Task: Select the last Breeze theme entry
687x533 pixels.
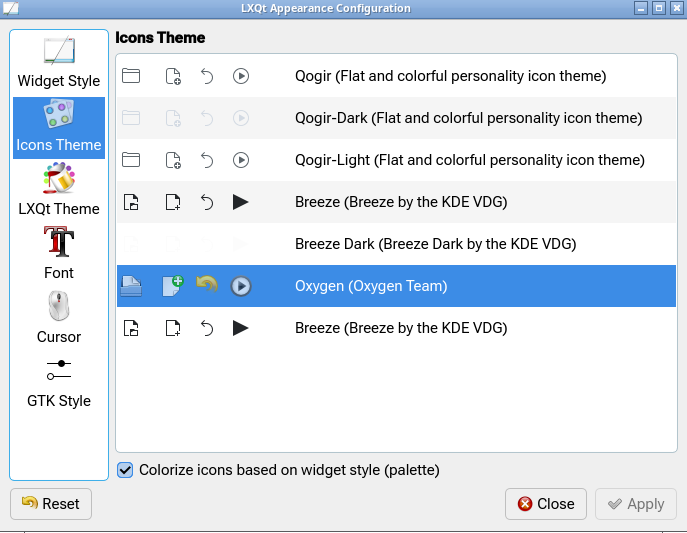Action: tap(401, 328)
